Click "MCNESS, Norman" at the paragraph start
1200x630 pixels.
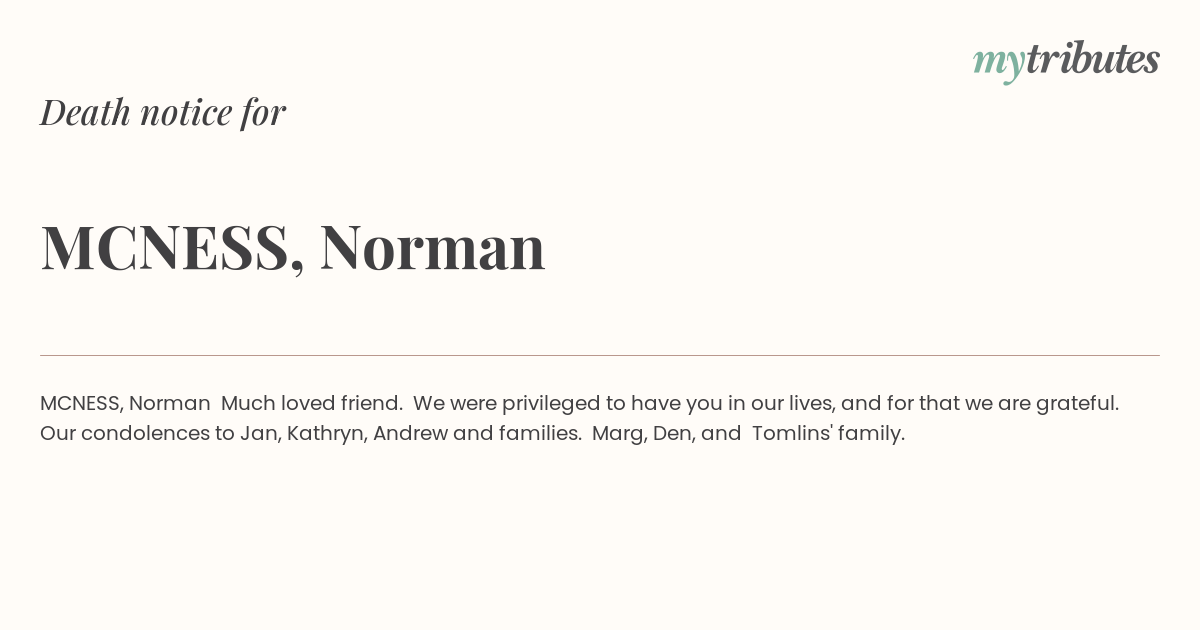tap(125, 404)
